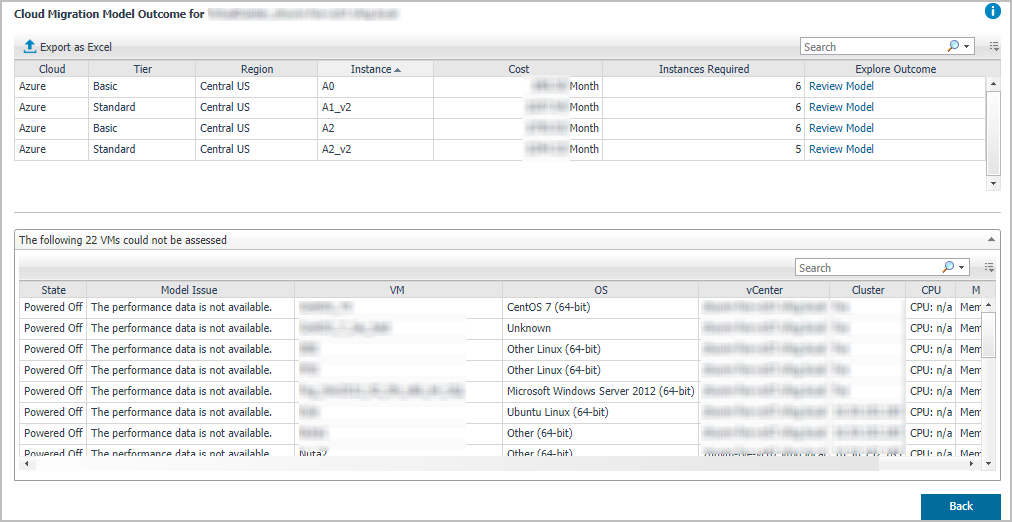Sort by VM column header
Screen dimensions: 1012x522
point(398,290)
